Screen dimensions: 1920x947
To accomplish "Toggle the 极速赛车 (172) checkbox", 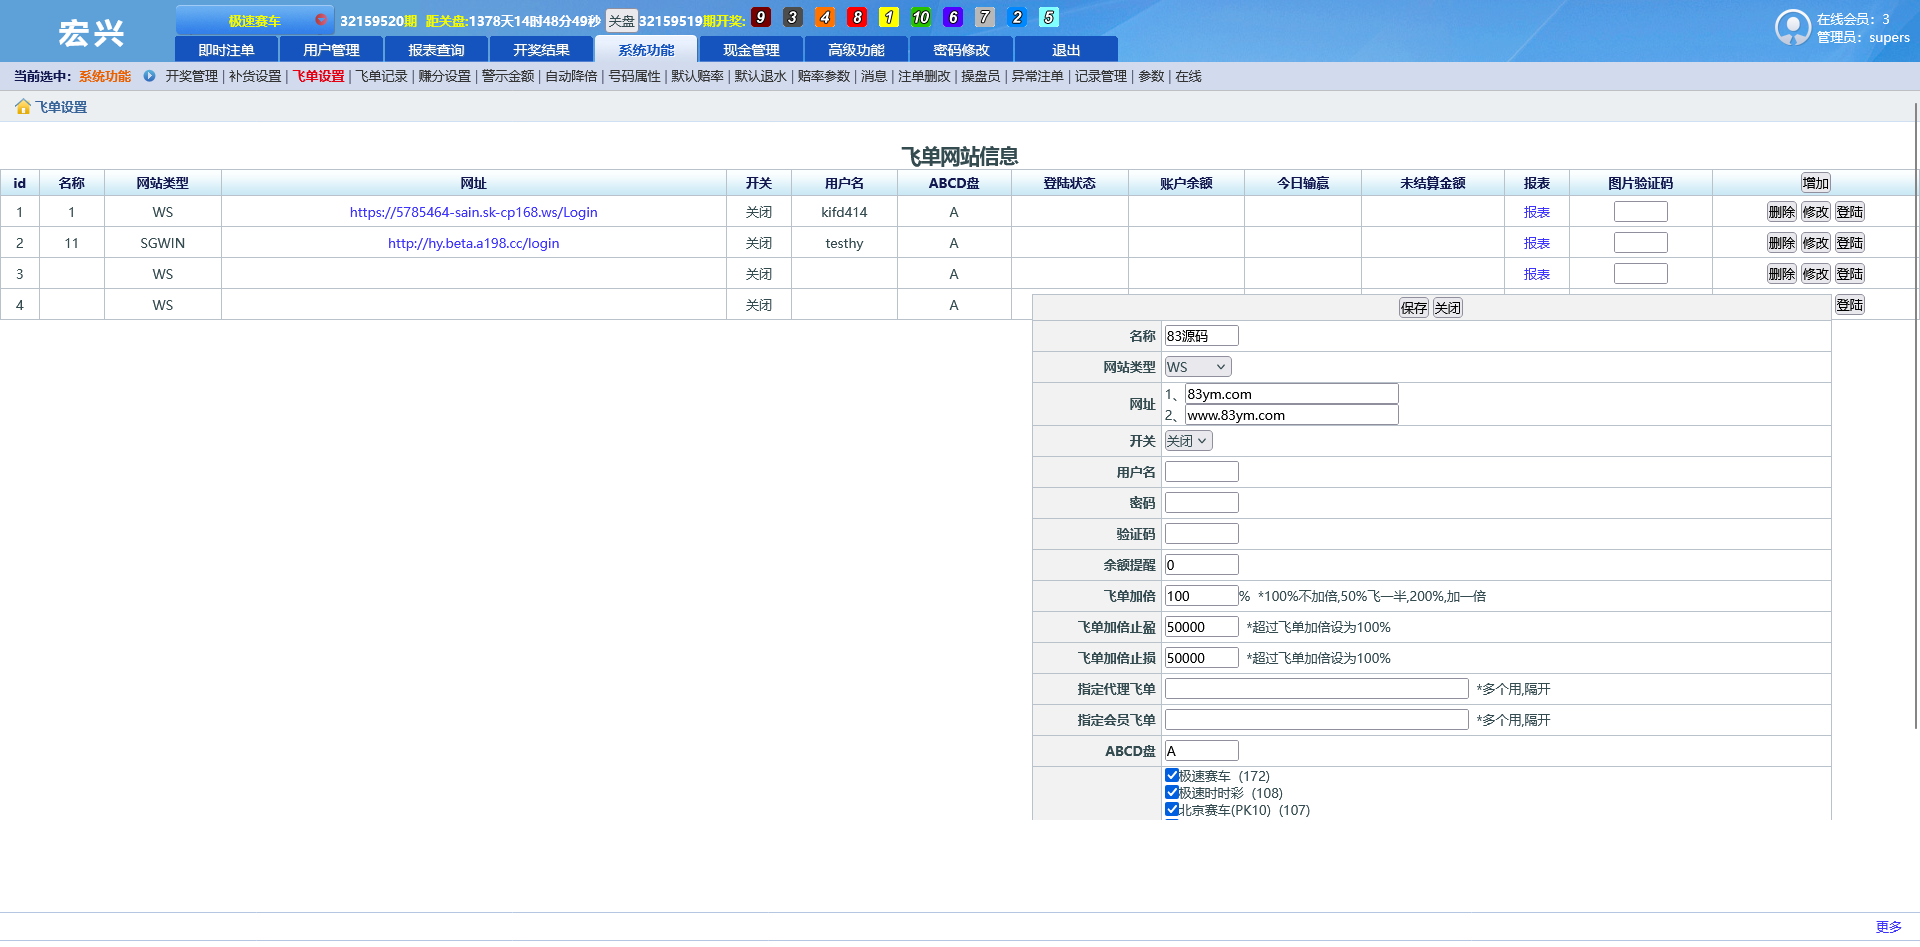I will pyautogui.click(x=1172, y=775).
